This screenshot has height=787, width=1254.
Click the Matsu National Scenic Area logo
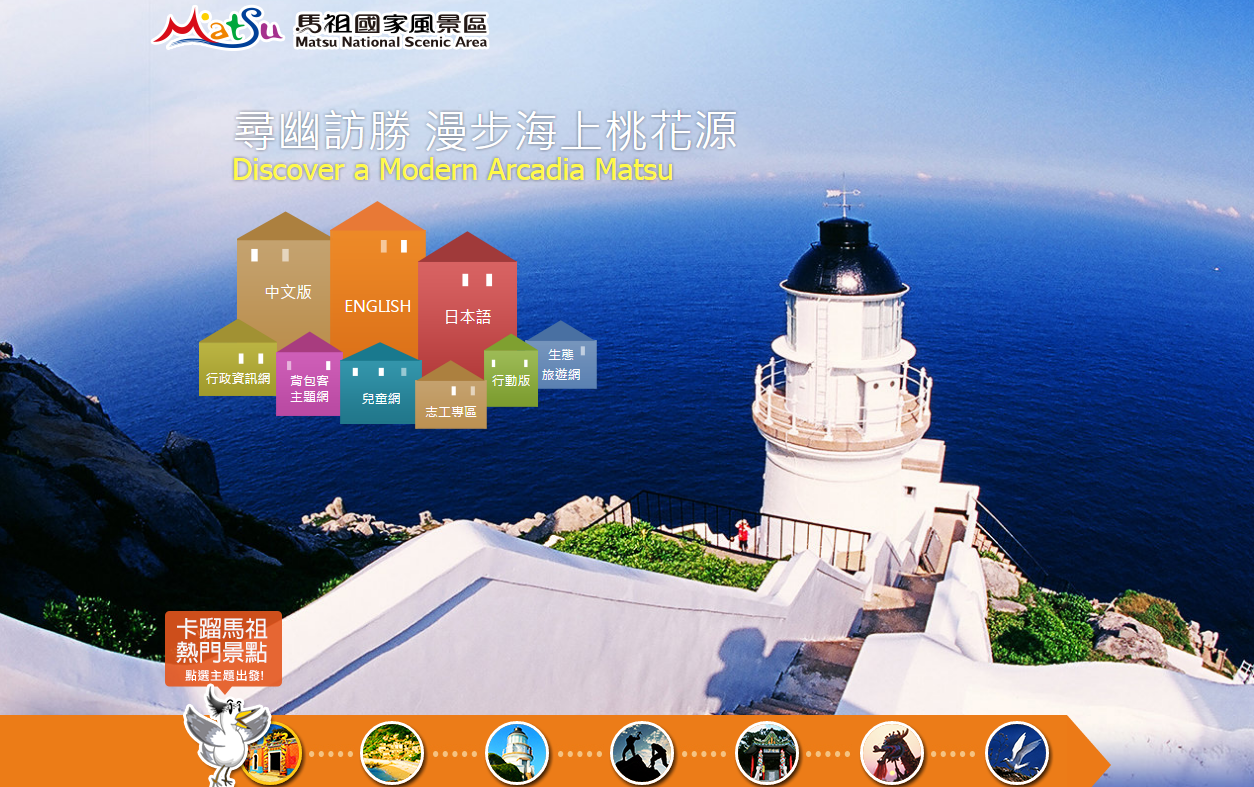coord(320,29)
